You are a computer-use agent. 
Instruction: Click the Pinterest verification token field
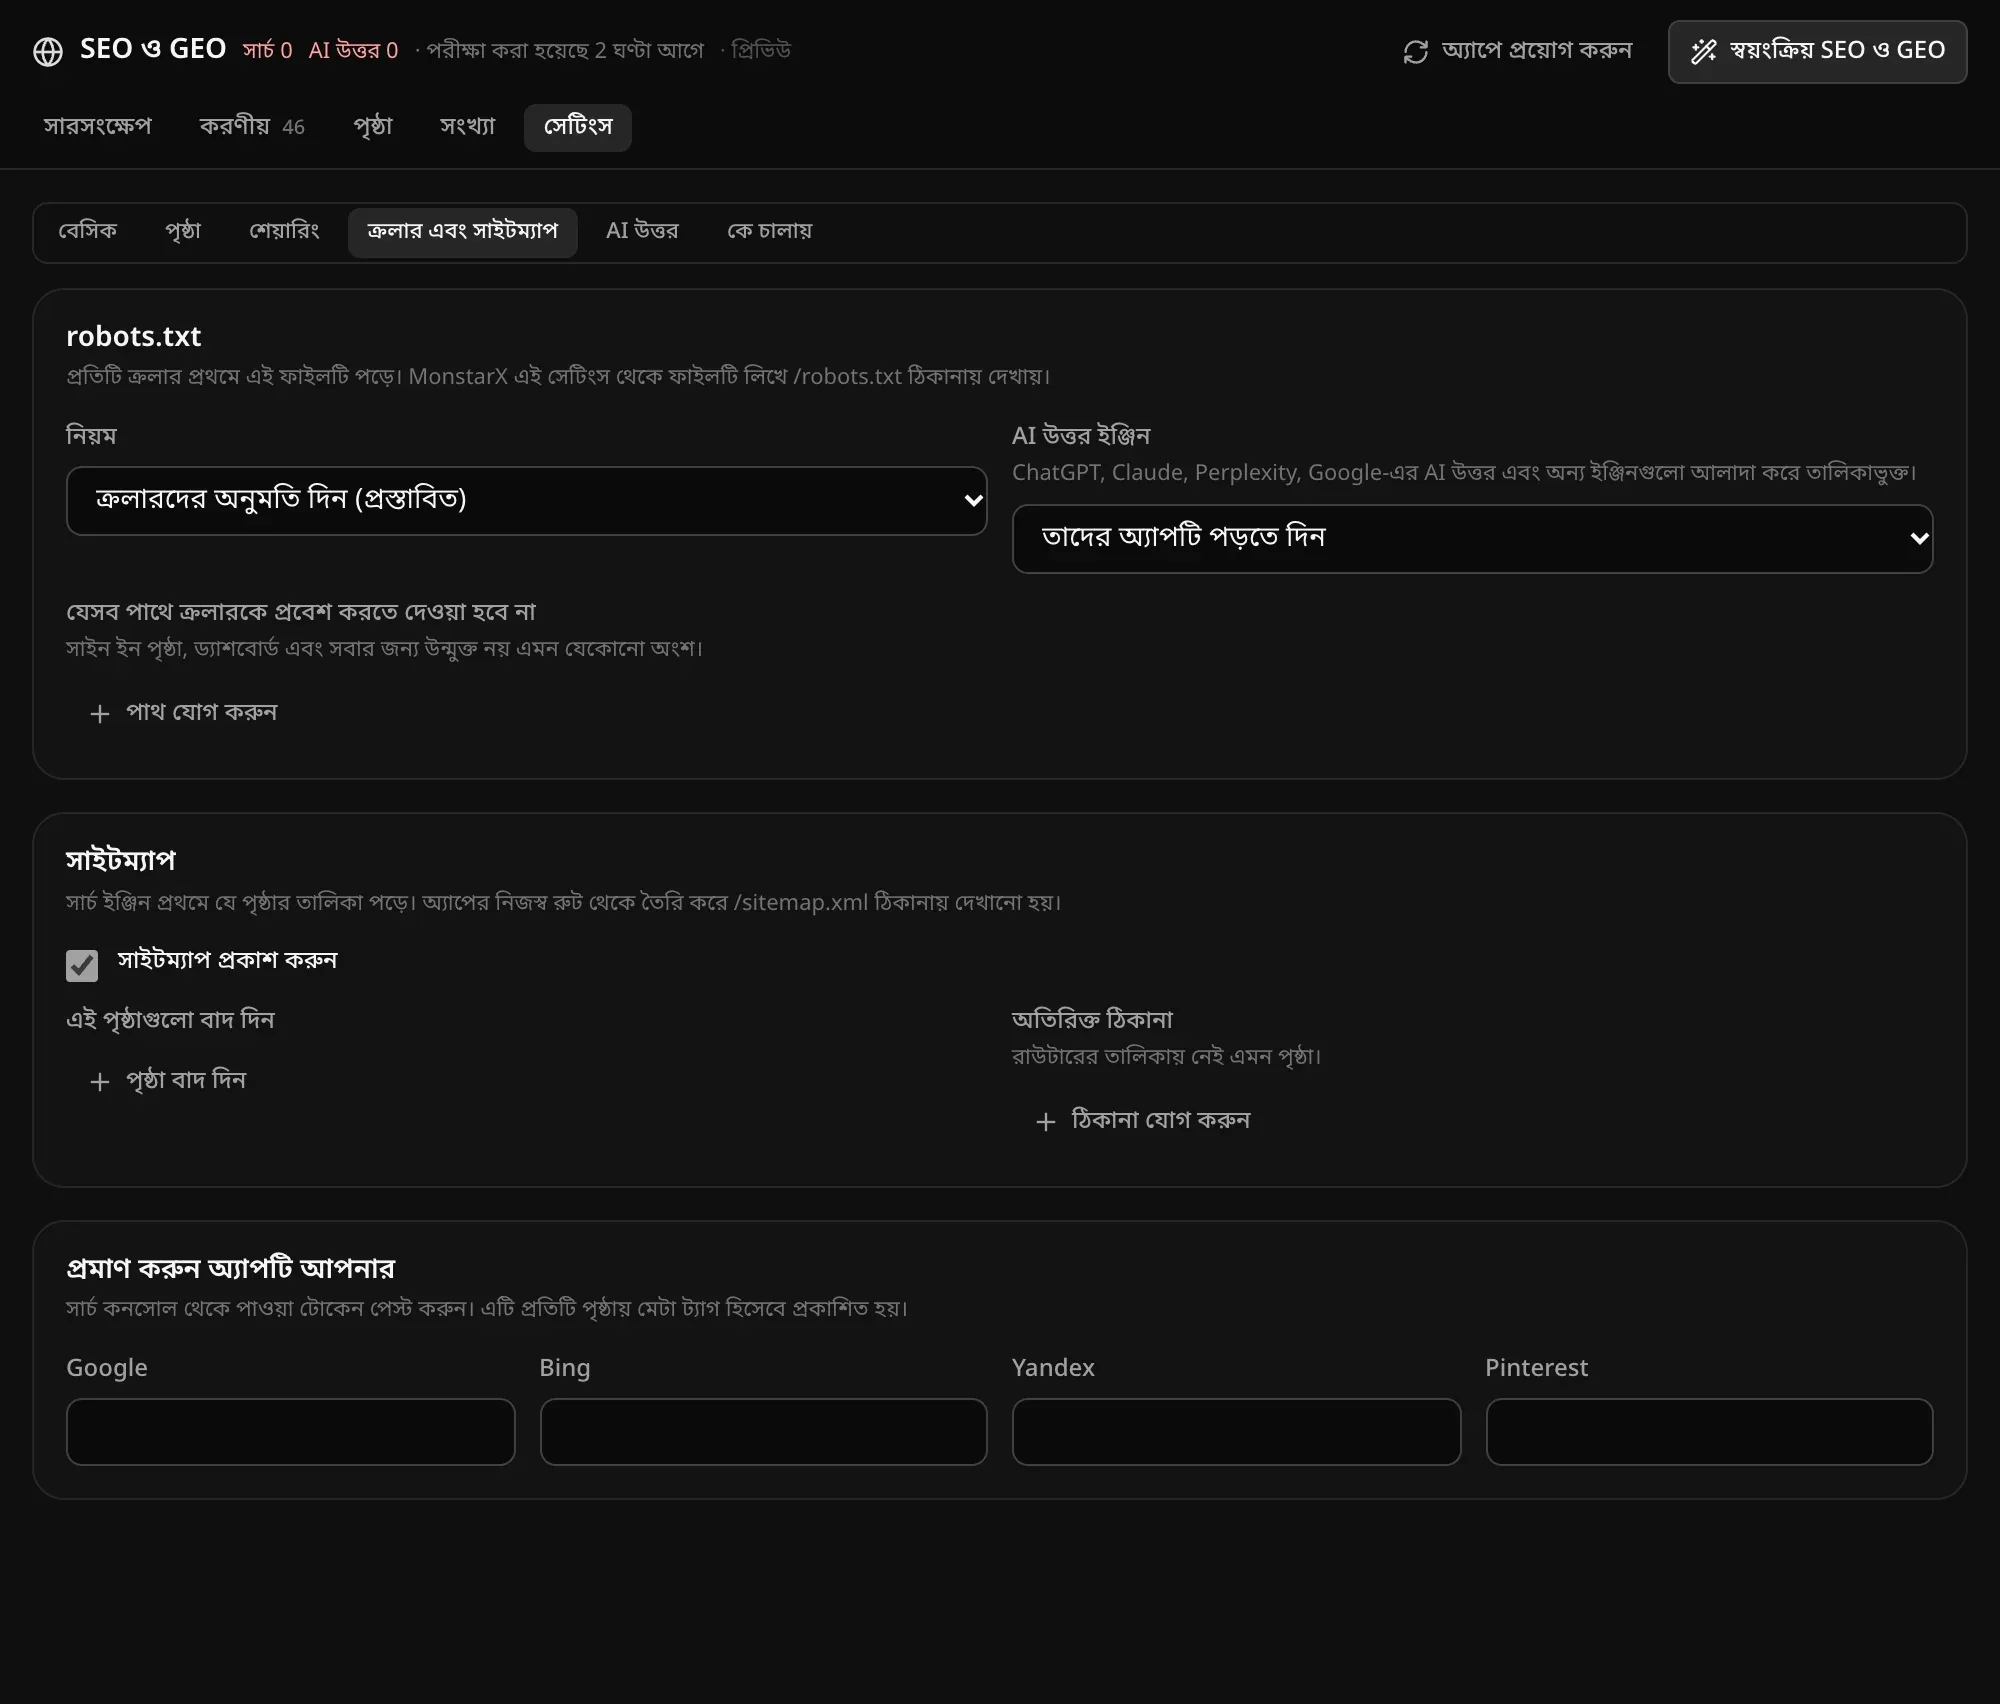click(1709, 1432)
